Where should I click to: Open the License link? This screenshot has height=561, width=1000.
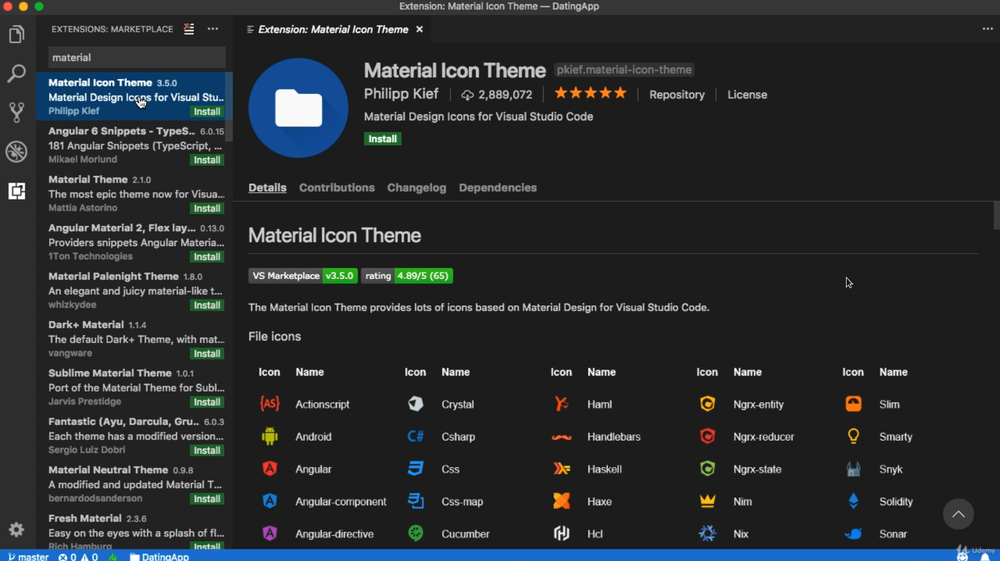[747, 94]
